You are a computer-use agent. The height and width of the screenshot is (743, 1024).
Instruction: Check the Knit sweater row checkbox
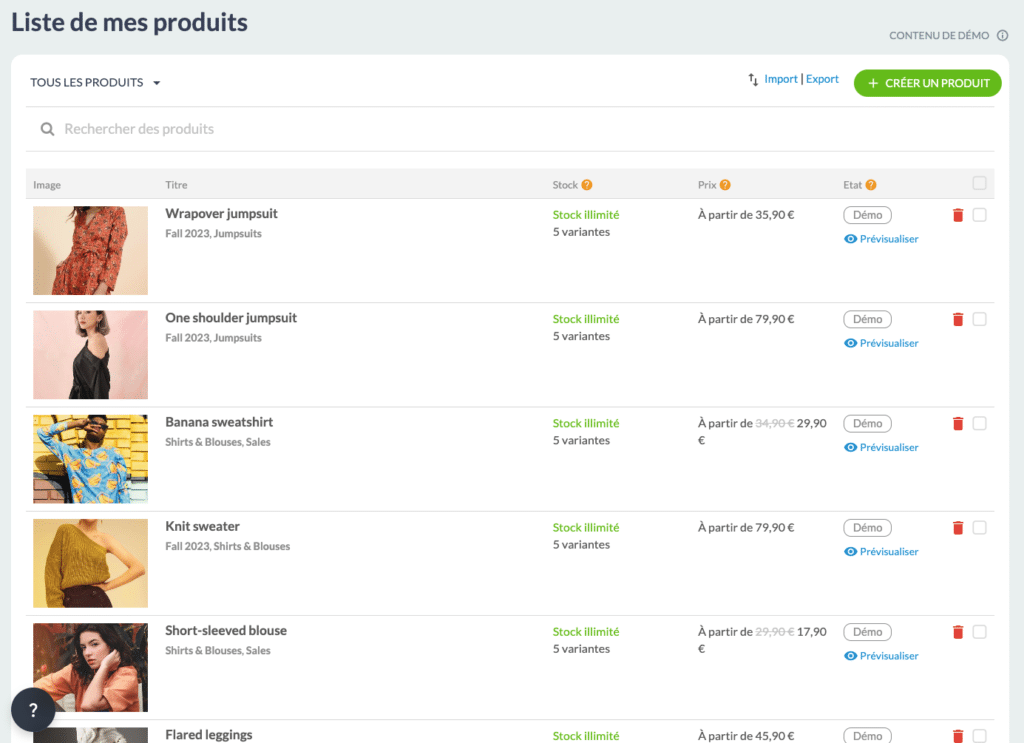click(x=979, y=528)
